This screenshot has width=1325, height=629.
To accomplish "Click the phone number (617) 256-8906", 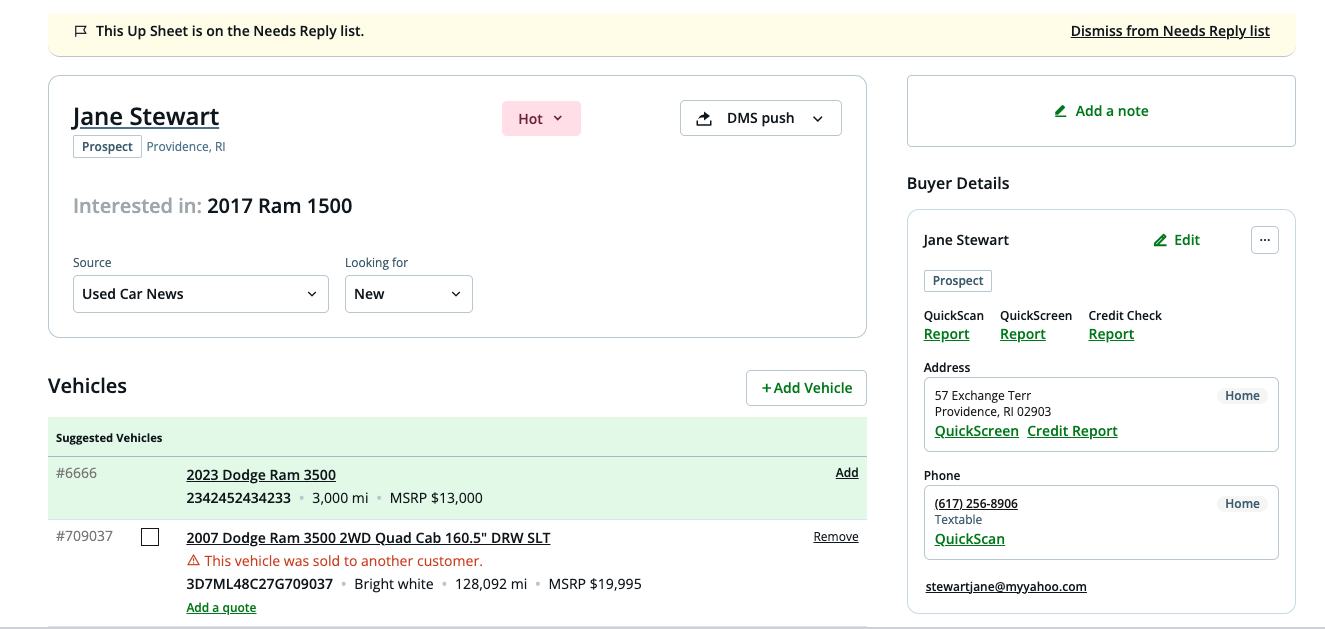I will click(x=975, y=503).
